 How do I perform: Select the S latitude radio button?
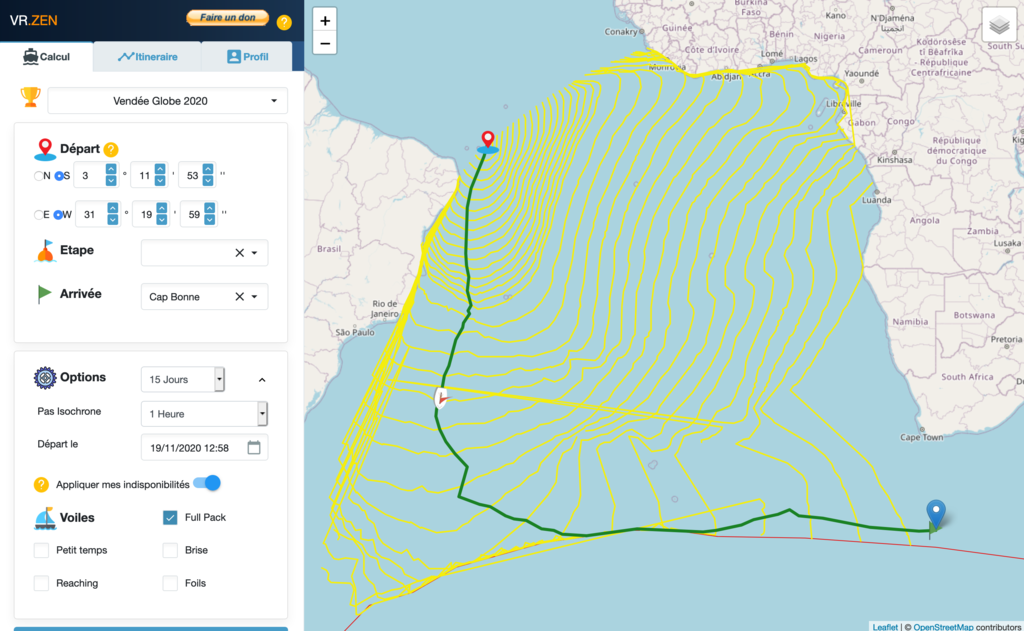tap(59, 176)
